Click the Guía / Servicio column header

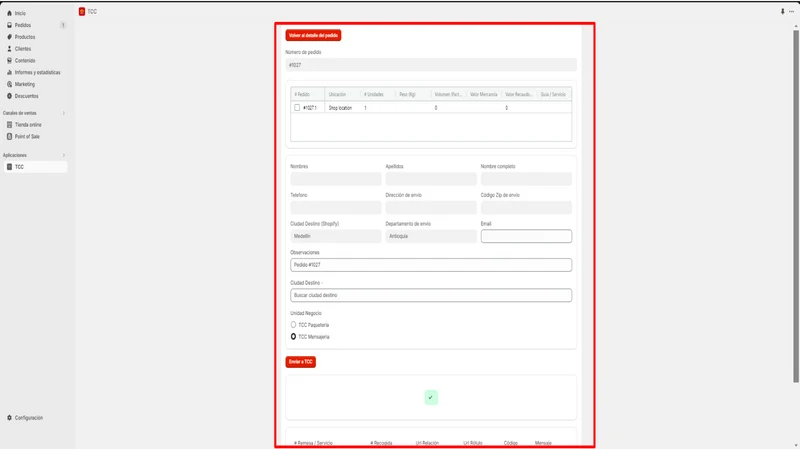click(554, 94)
